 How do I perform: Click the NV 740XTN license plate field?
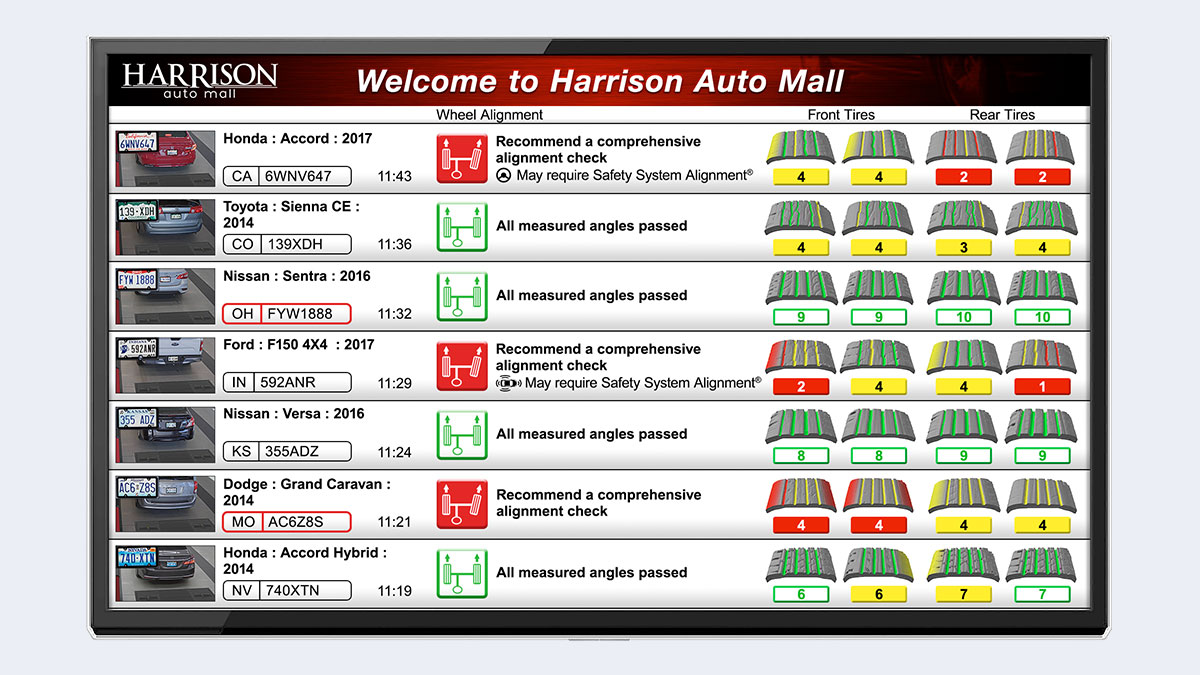point(287,590)
